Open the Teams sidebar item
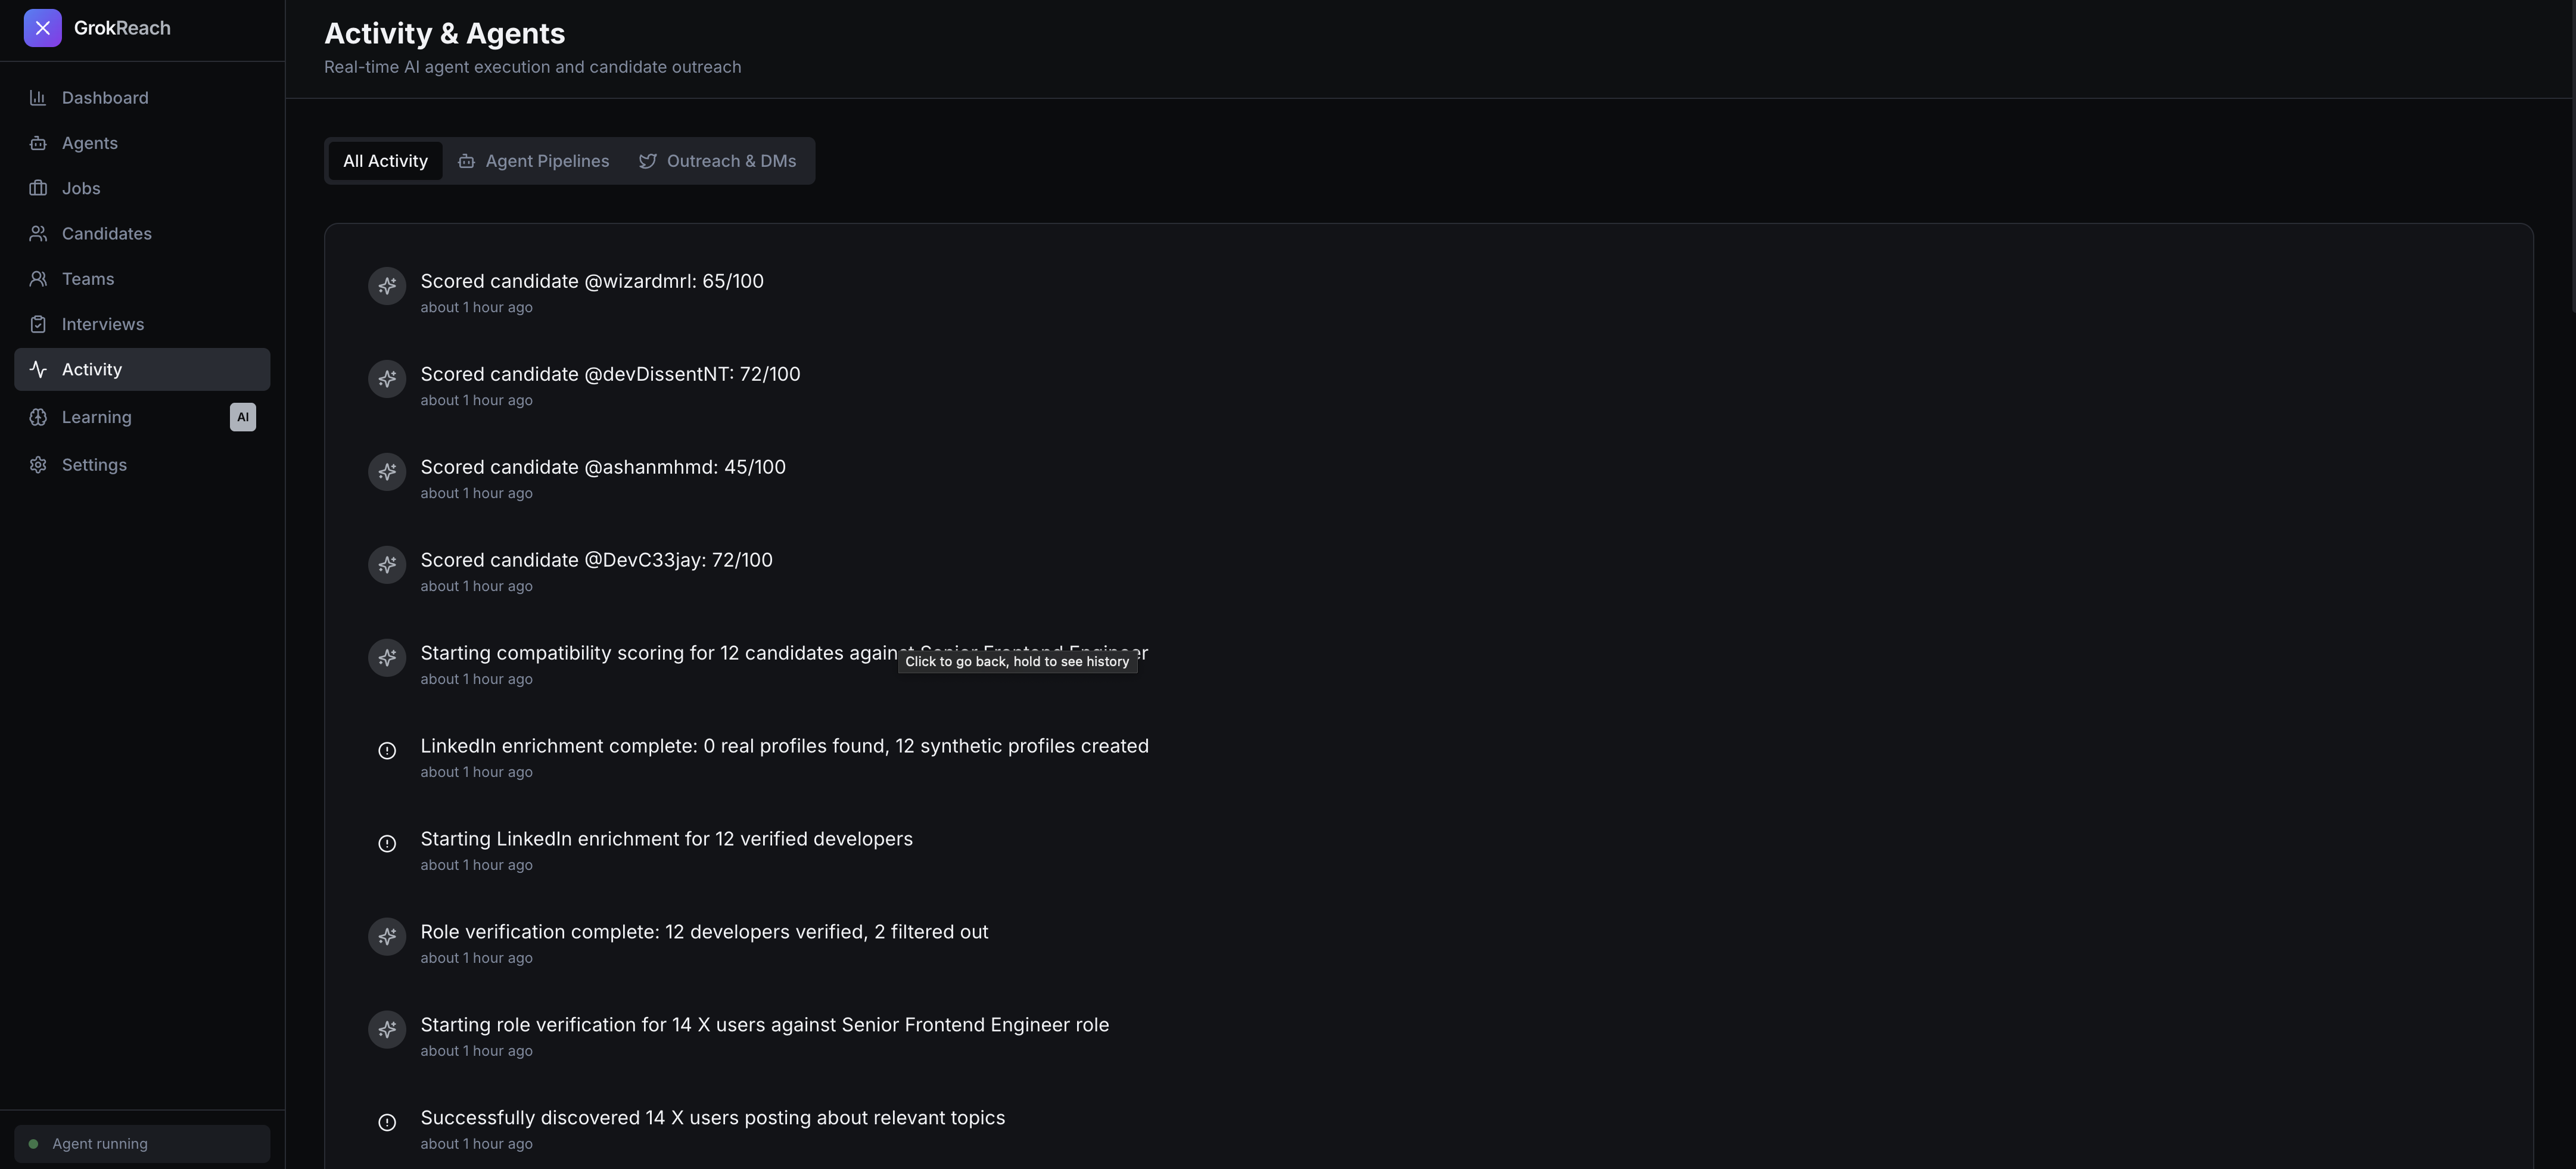2576x1169 pixels. pos(87,279)
